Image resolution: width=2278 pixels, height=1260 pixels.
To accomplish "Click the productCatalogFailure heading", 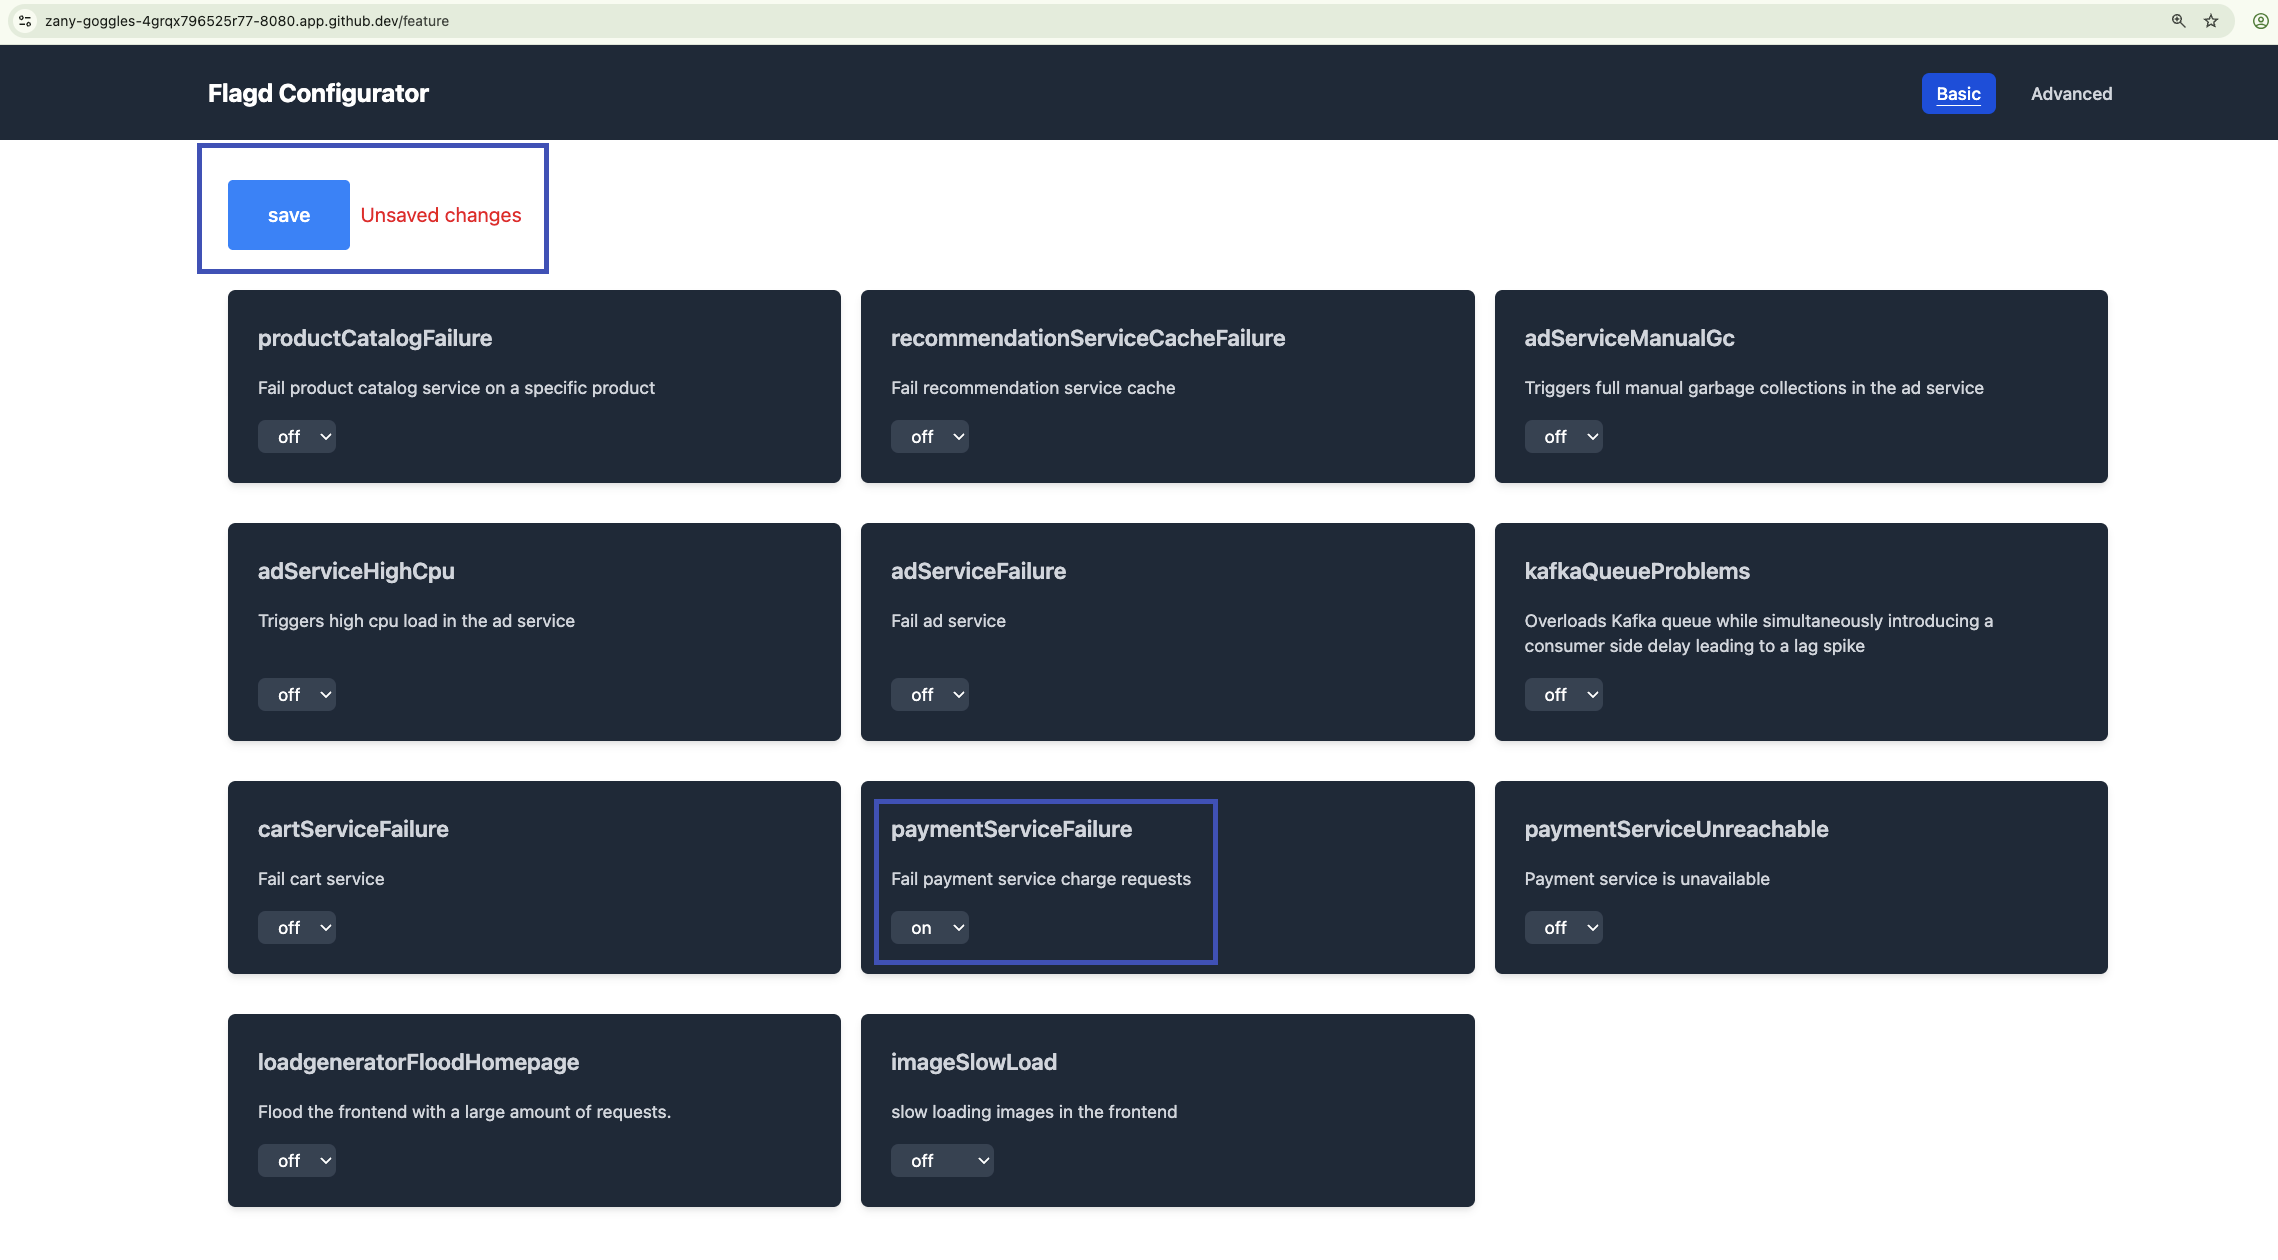I will 375,338.
